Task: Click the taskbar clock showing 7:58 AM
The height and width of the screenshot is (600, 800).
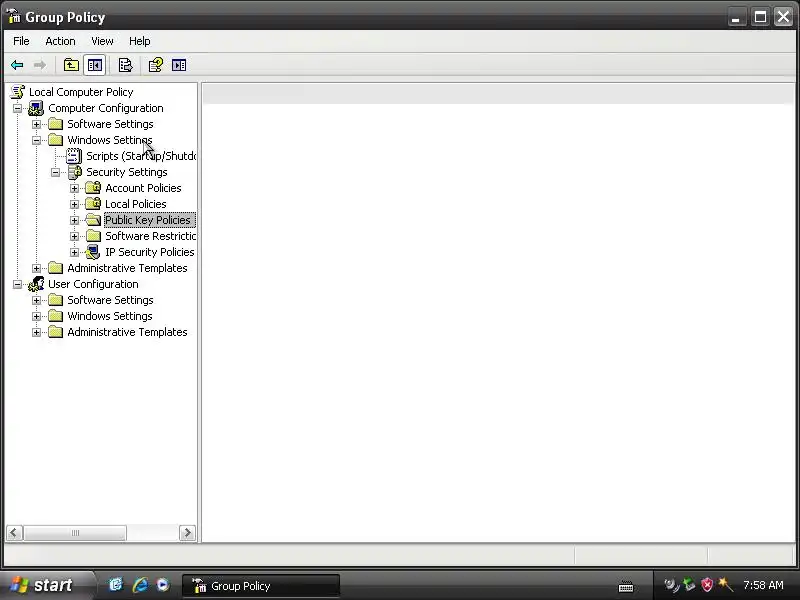Action: click(x=763, y=585)
